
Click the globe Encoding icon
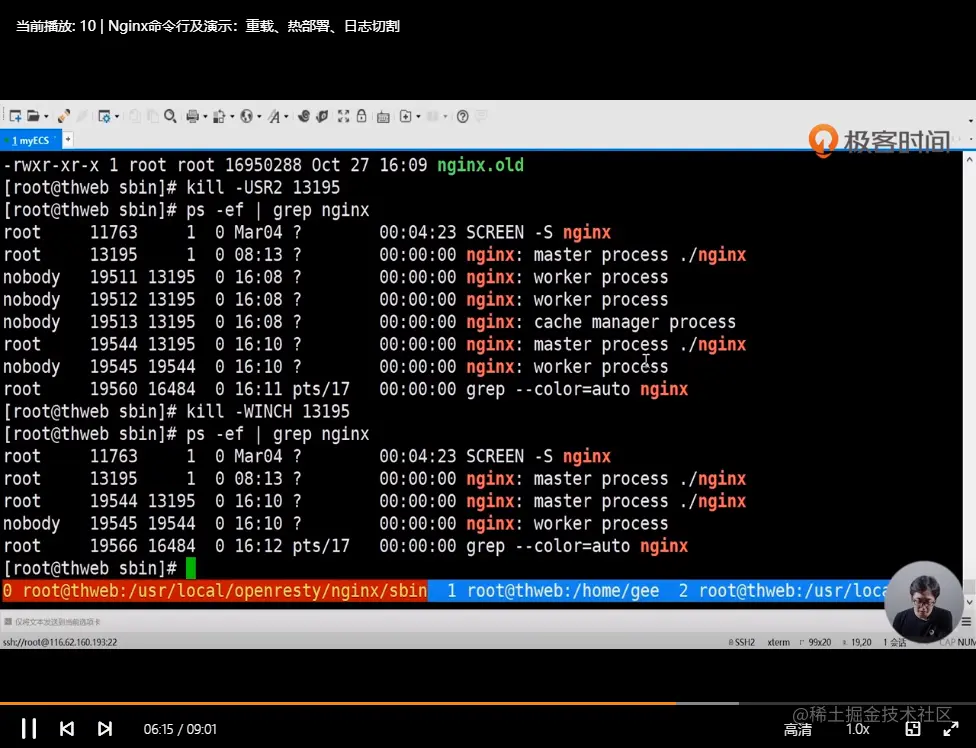click(x=246, y=116)
